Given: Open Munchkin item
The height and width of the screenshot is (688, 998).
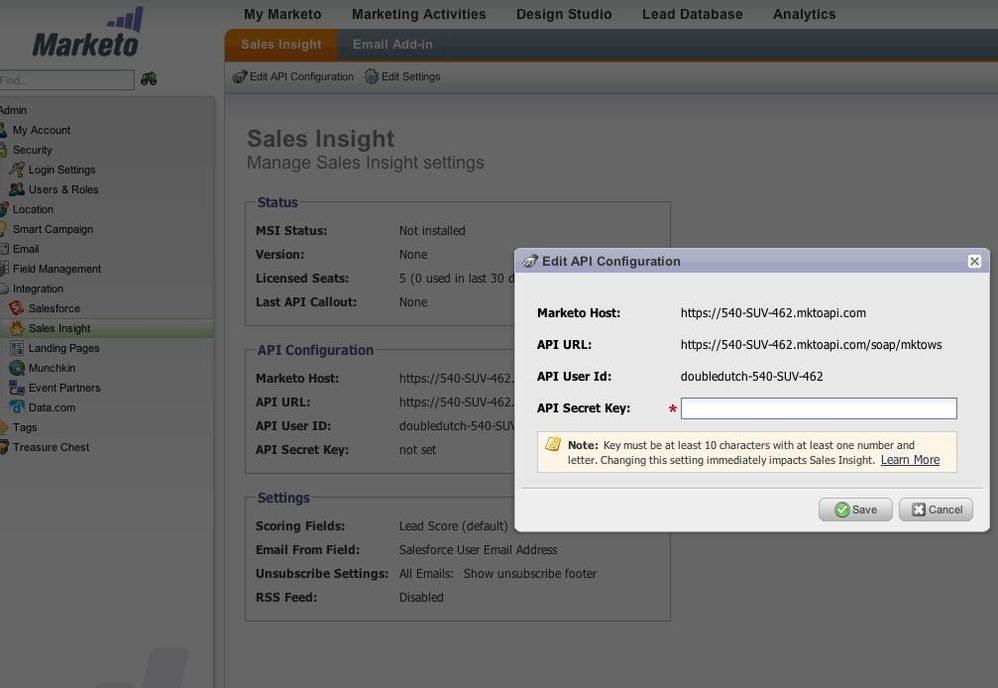Looking at the screenshot, I should (52, 368).
